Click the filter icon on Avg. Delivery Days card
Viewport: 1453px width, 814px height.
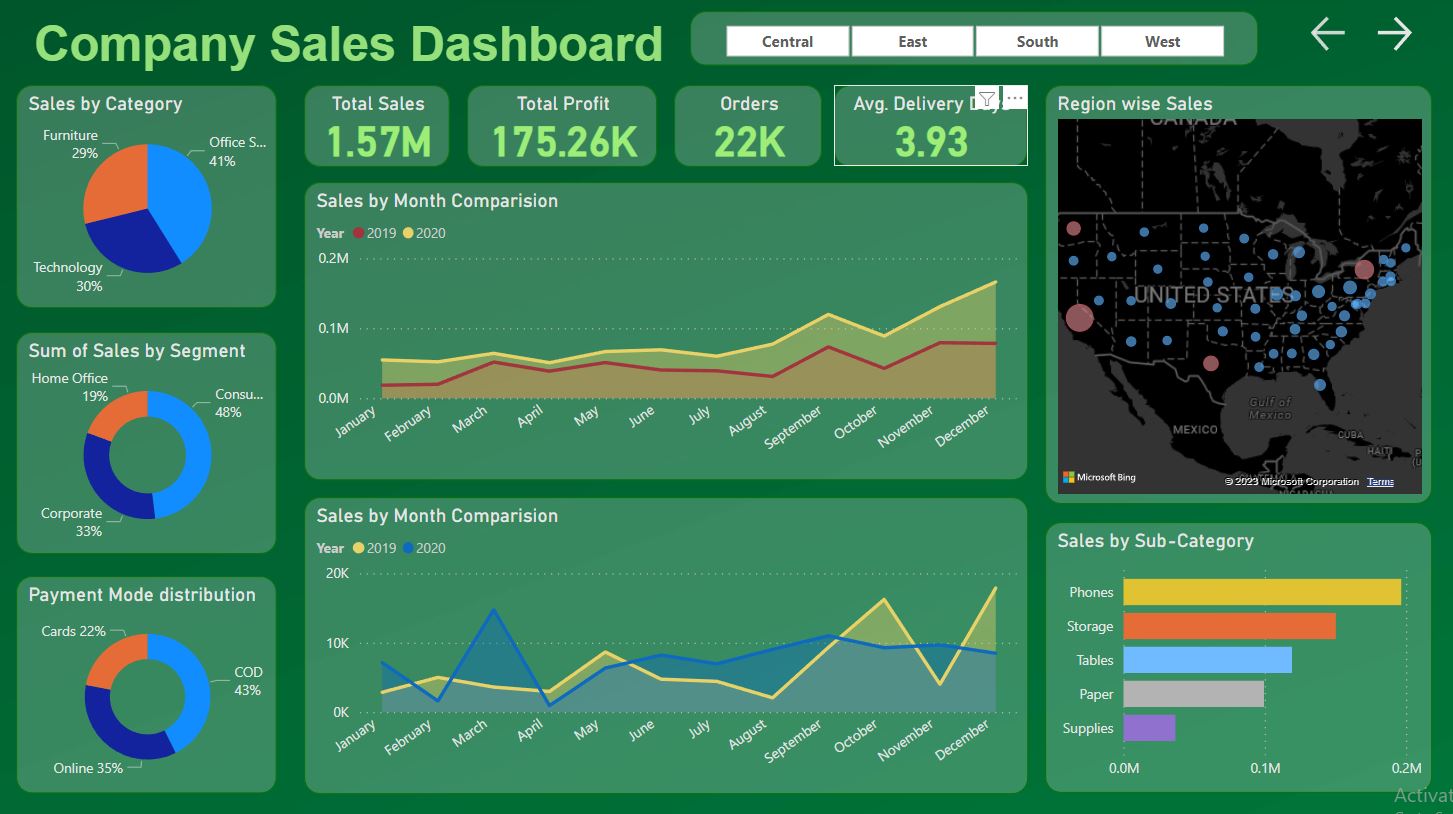click(x=987, y=97)
